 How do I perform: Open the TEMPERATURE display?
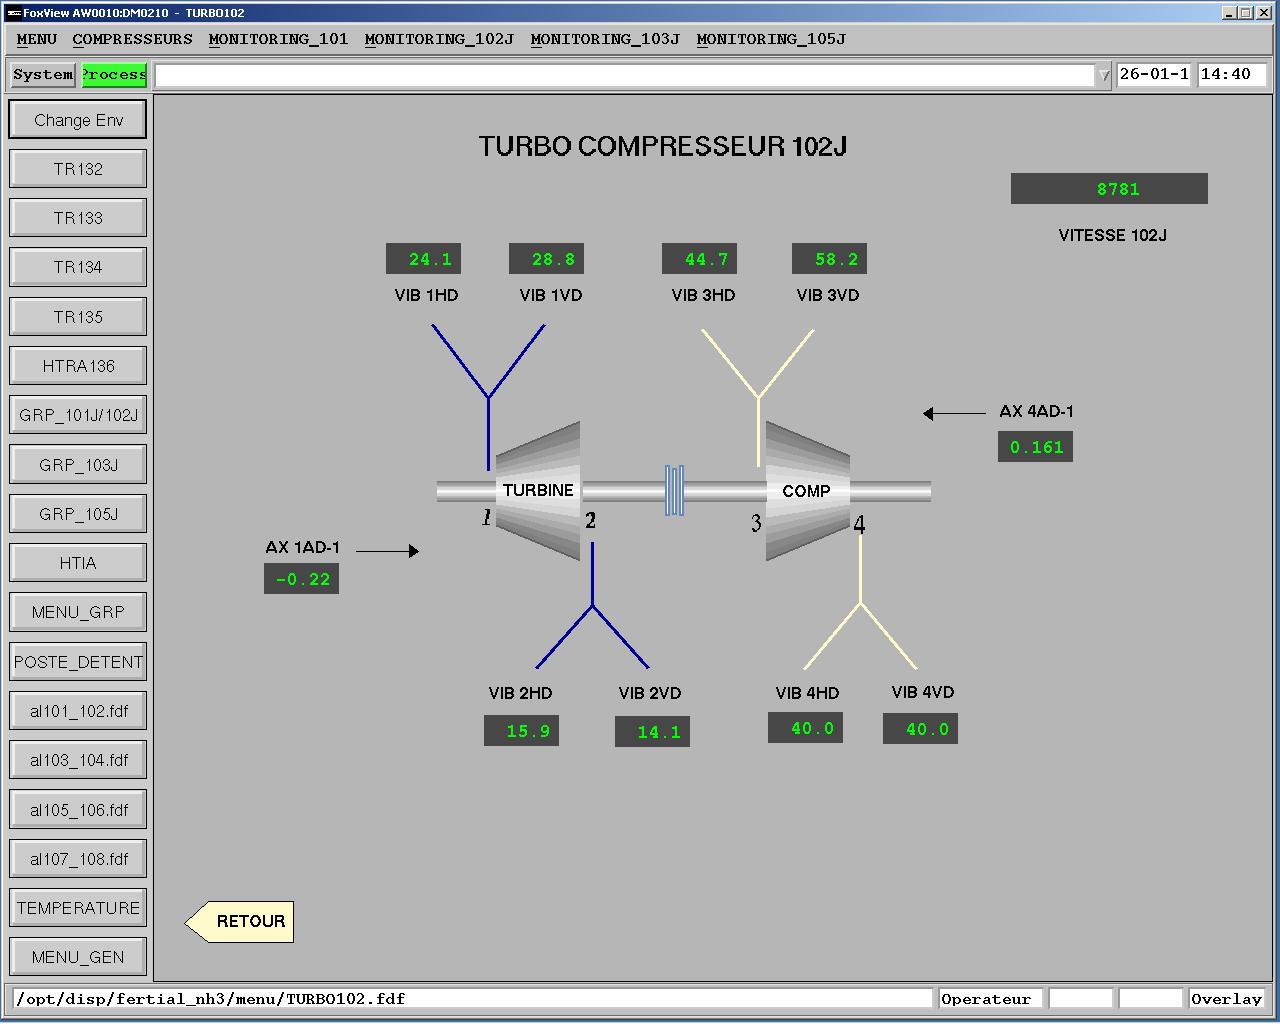77,907
